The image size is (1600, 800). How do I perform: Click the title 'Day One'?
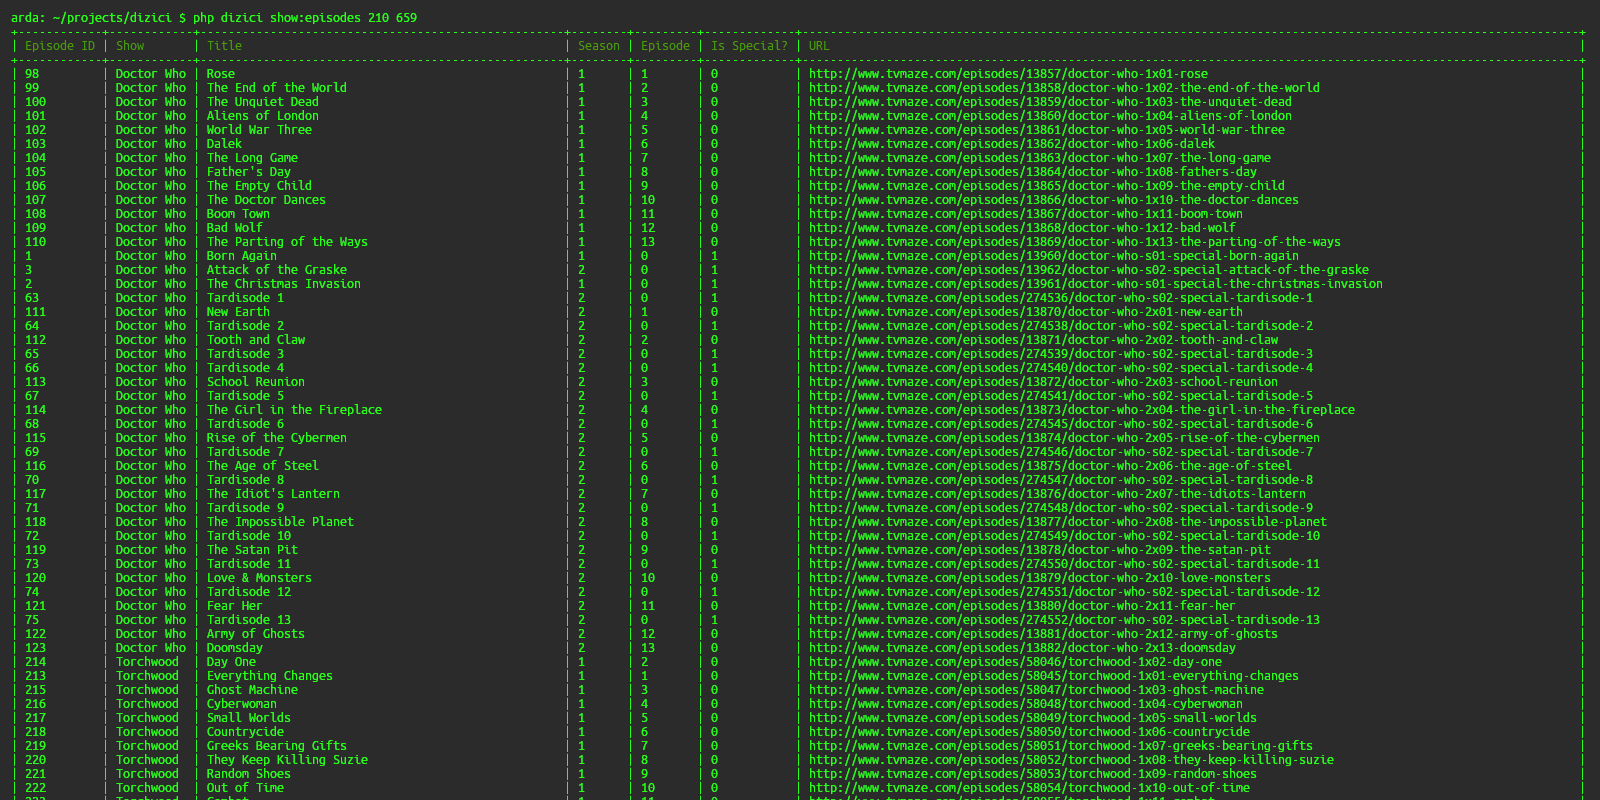pyautogui.click(x=231, y=662)
